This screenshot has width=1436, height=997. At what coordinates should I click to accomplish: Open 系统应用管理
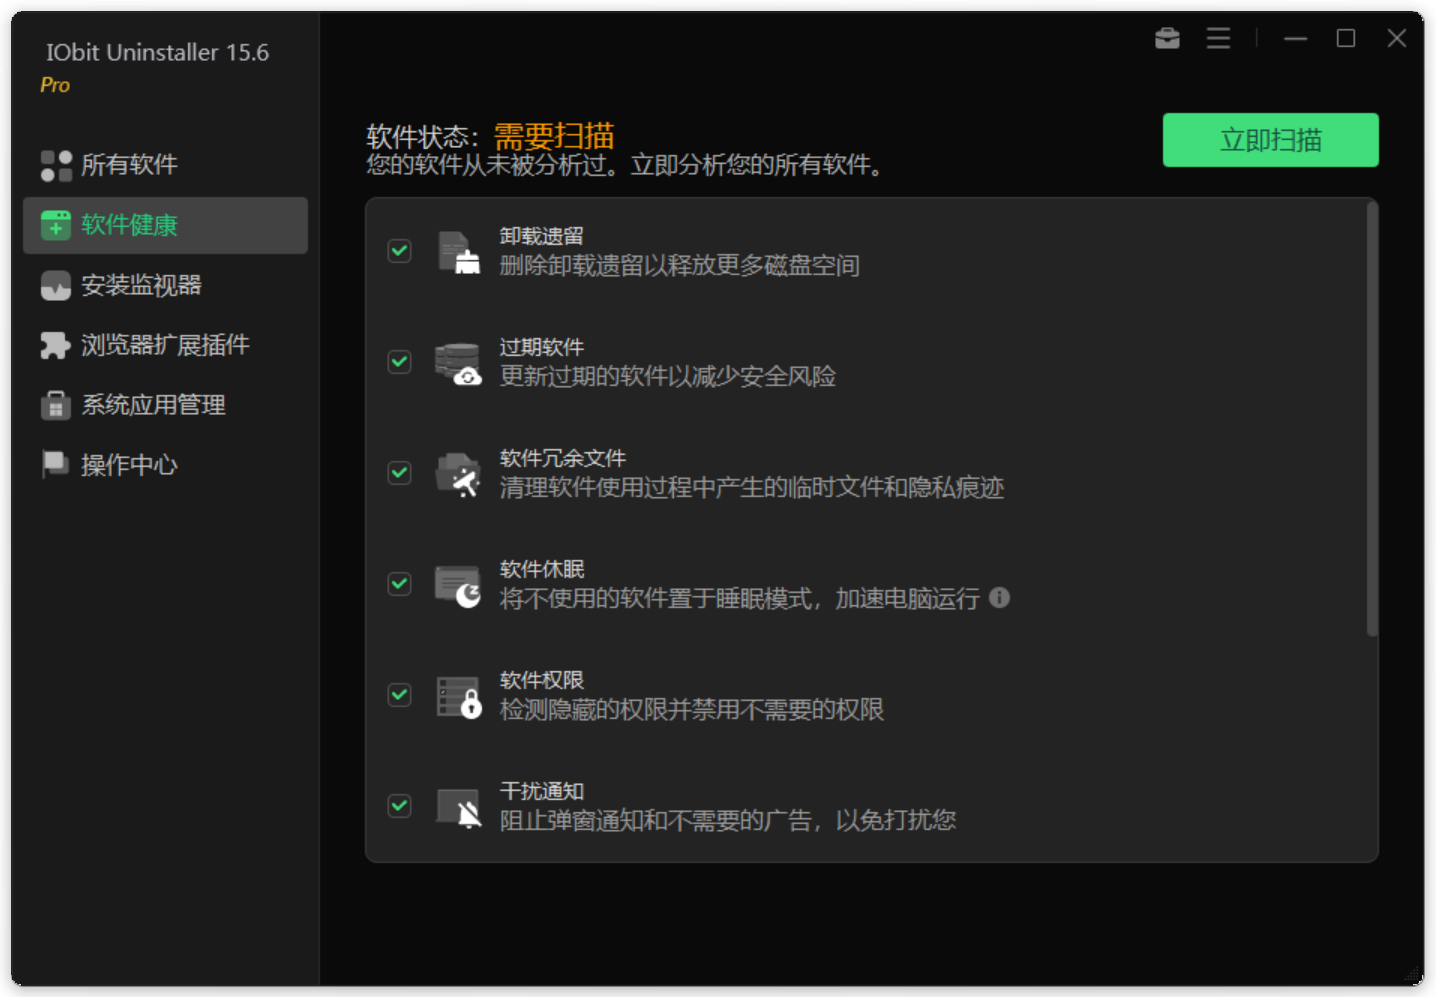click(x=165, y=405)
